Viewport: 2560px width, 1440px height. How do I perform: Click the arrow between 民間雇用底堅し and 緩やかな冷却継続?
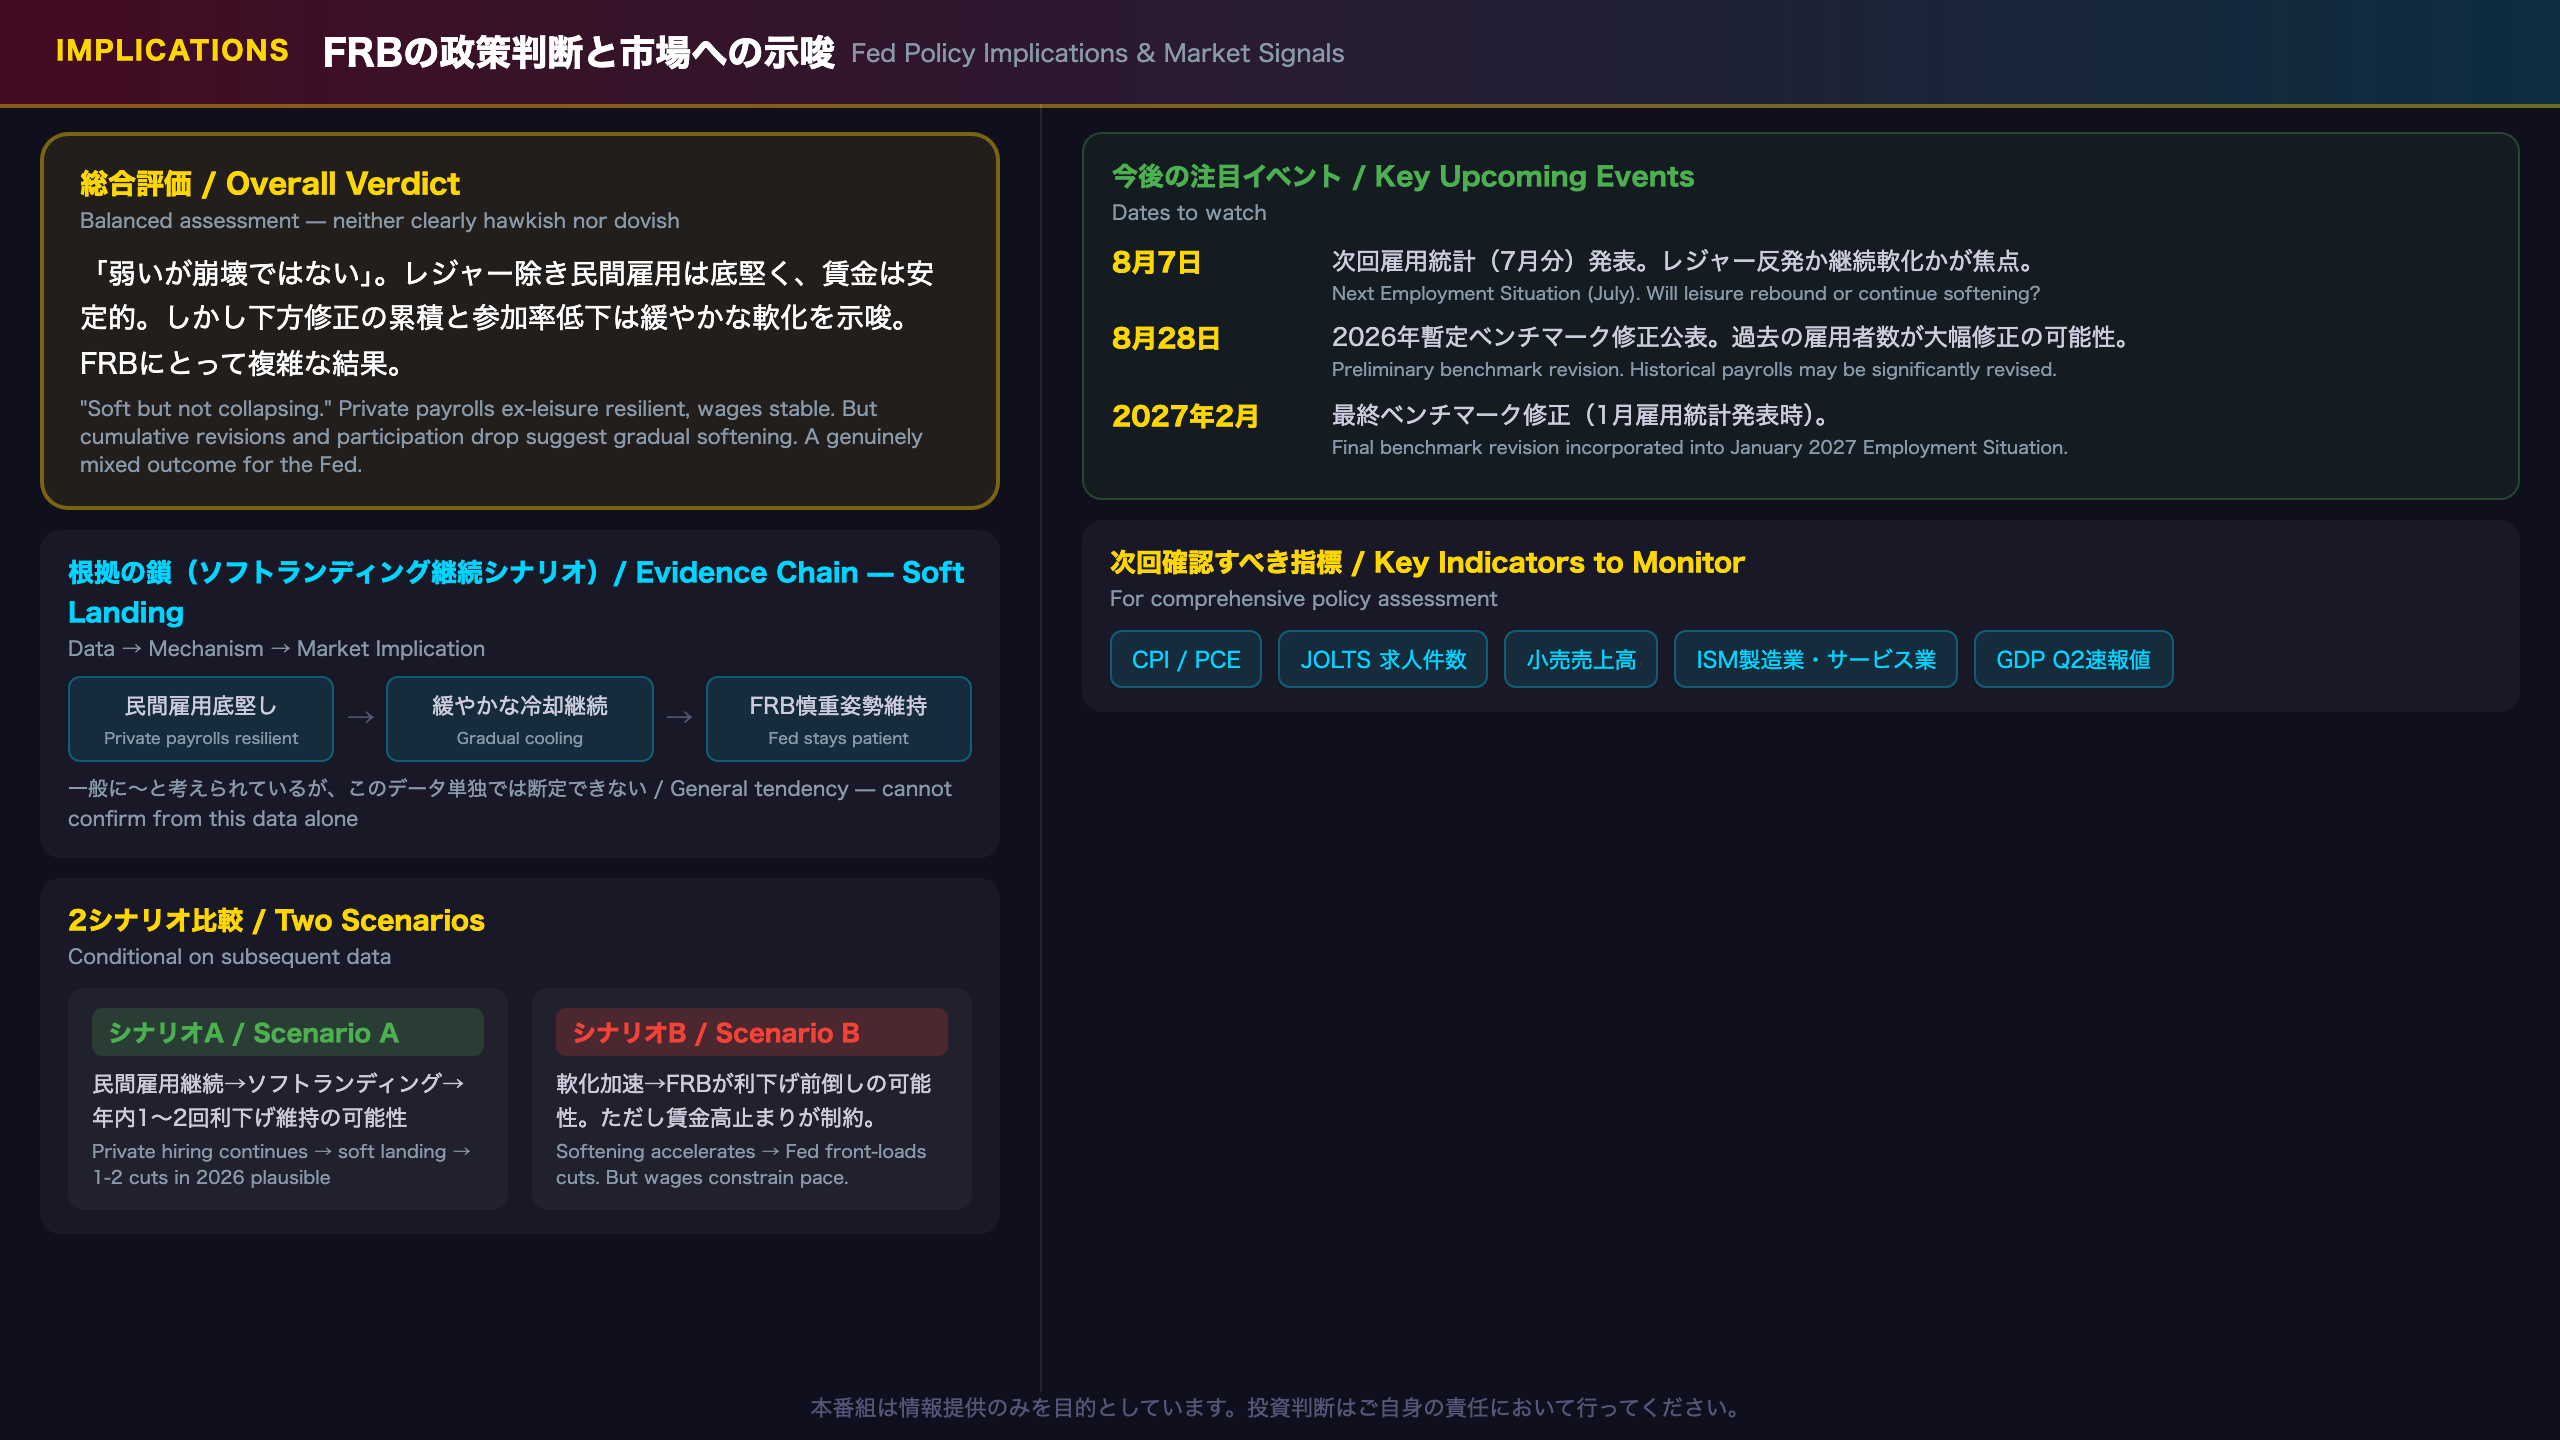[361, 717]
